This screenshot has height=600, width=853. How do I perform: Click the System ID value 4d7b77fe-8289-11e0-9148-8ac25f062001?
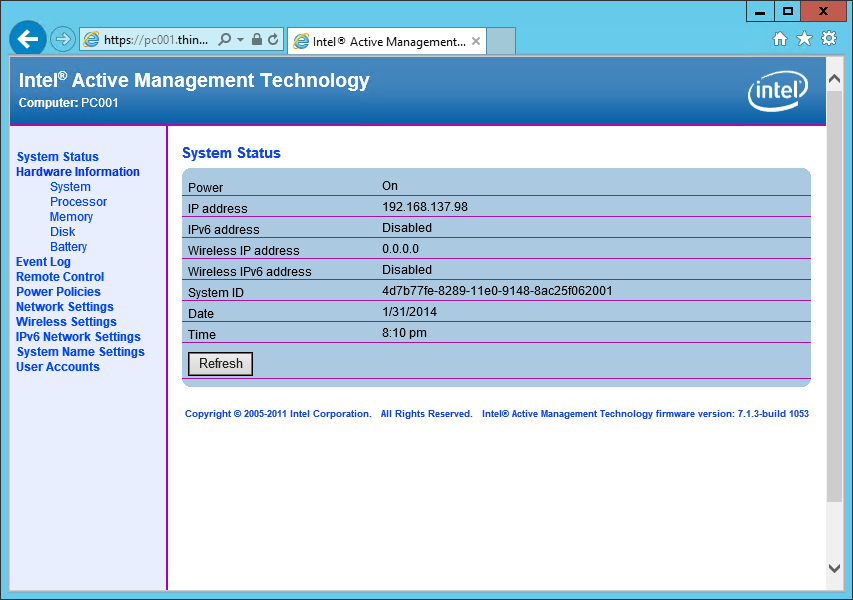coord(497,291)
